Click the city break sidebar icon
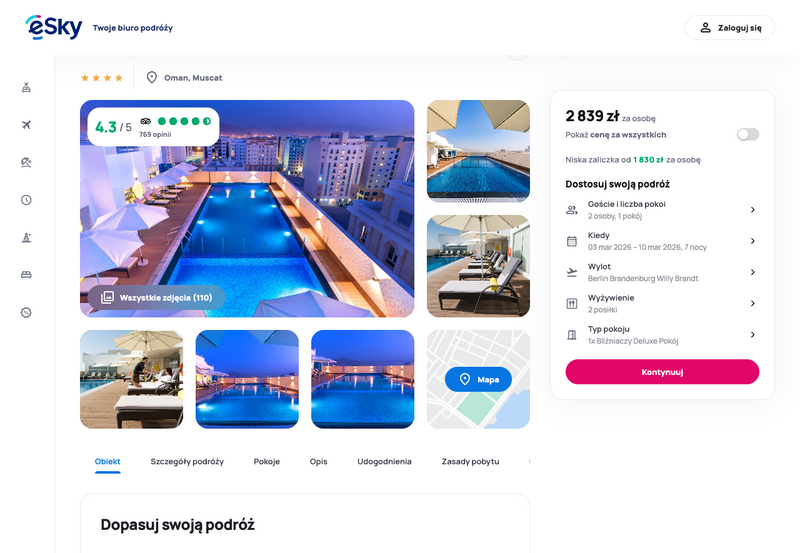The width and height of the screenshot is (800, 553). click(27, 237)
